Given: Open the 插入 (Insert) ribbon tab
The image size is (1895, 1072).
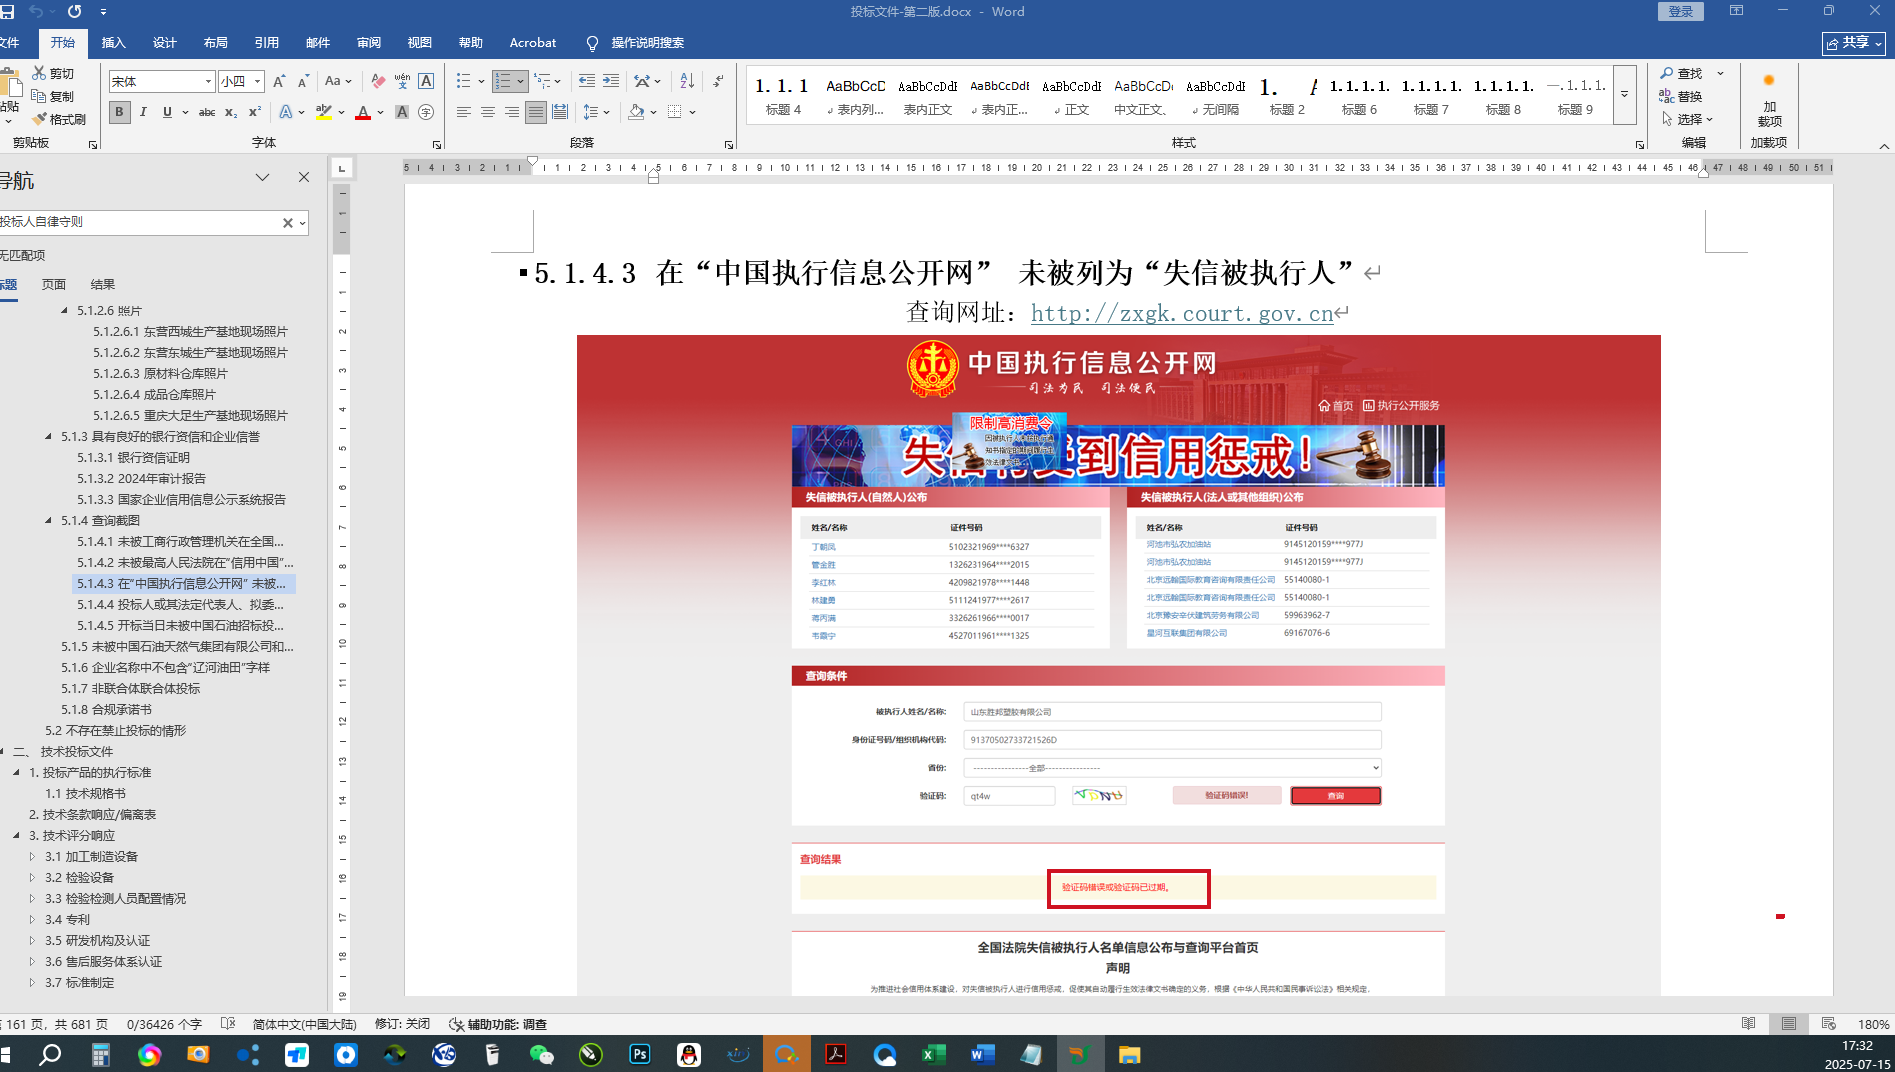Looking at the screenshot, I should pyautogui.click(x=114, y=43).
